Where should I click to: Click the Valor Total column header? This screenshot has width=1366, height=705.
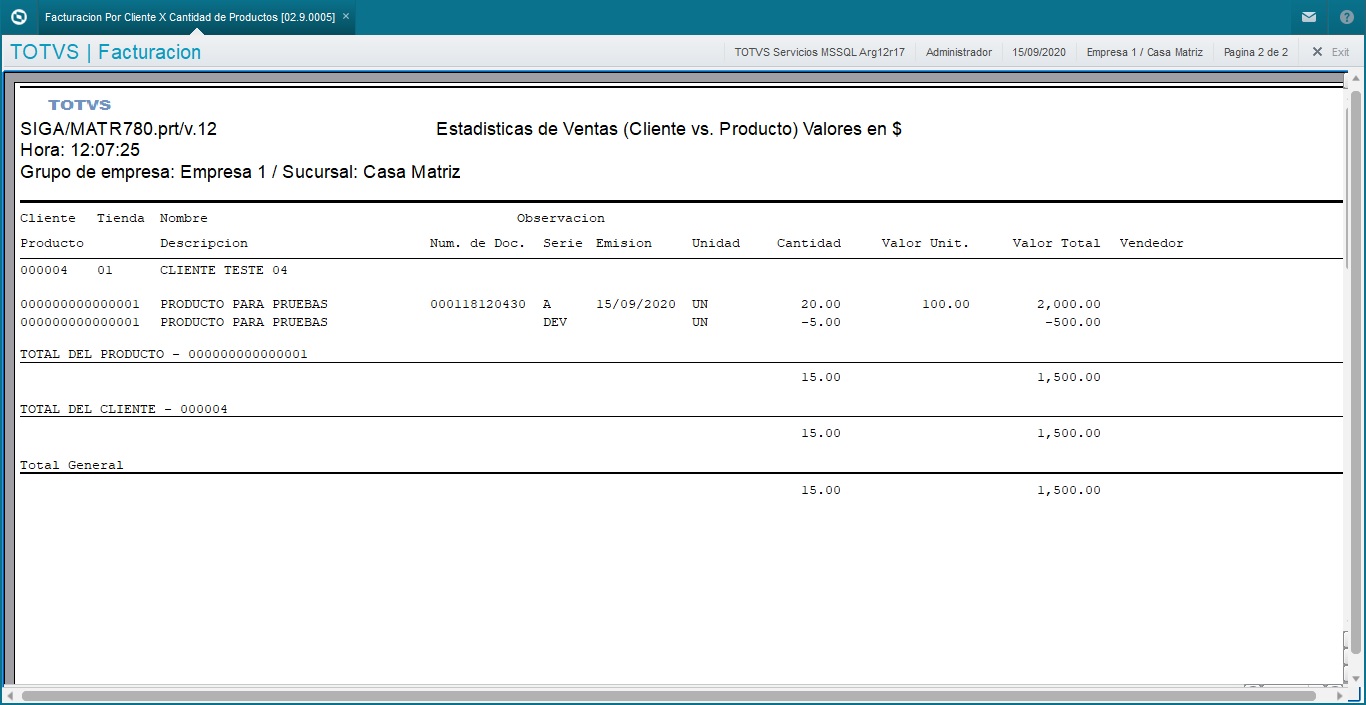pos(1056,243)
